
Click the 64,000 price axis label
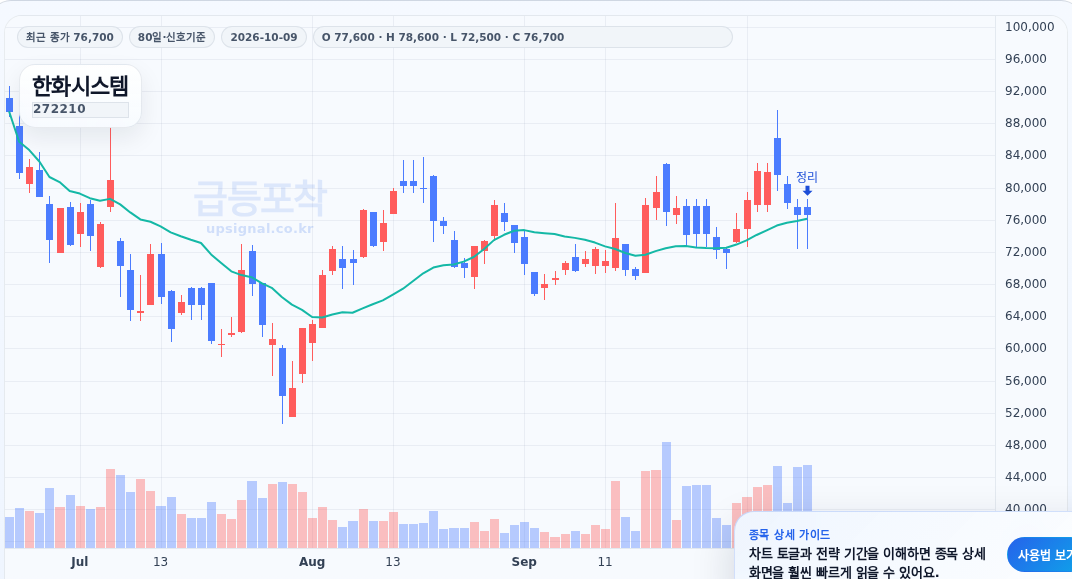(1026, 316)
